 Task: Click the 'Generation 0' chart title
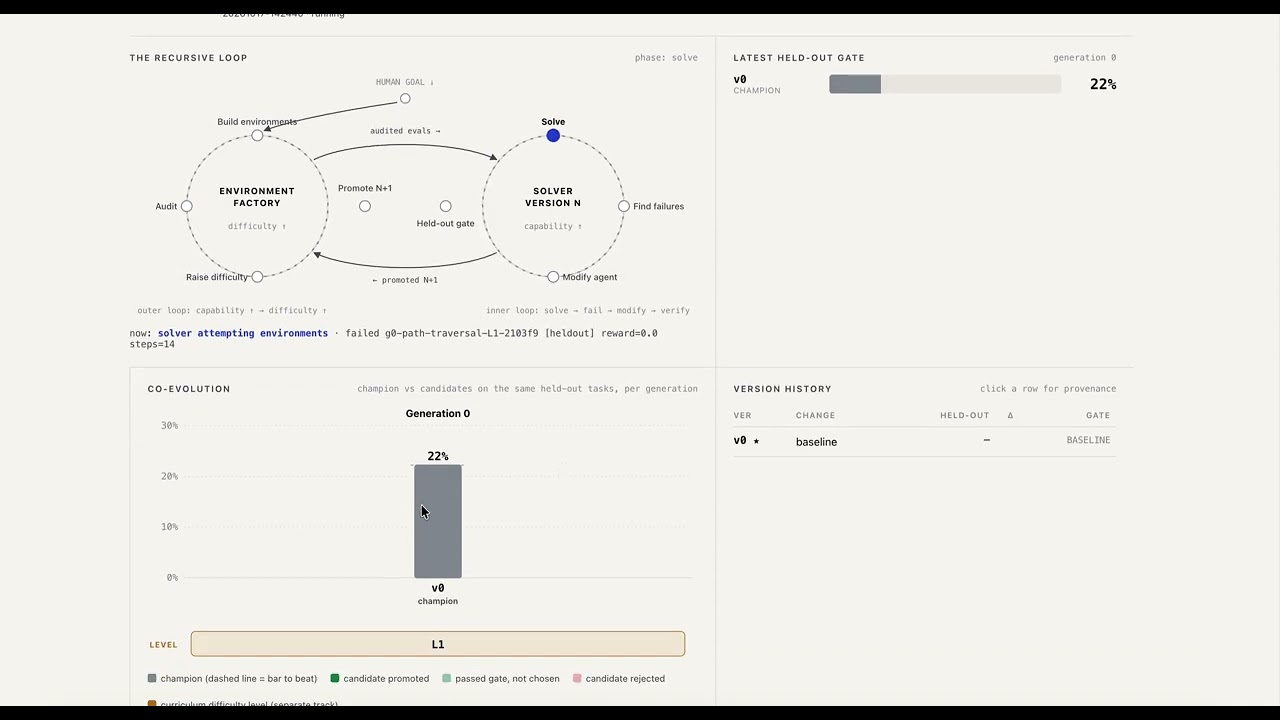tap(438, 413)
